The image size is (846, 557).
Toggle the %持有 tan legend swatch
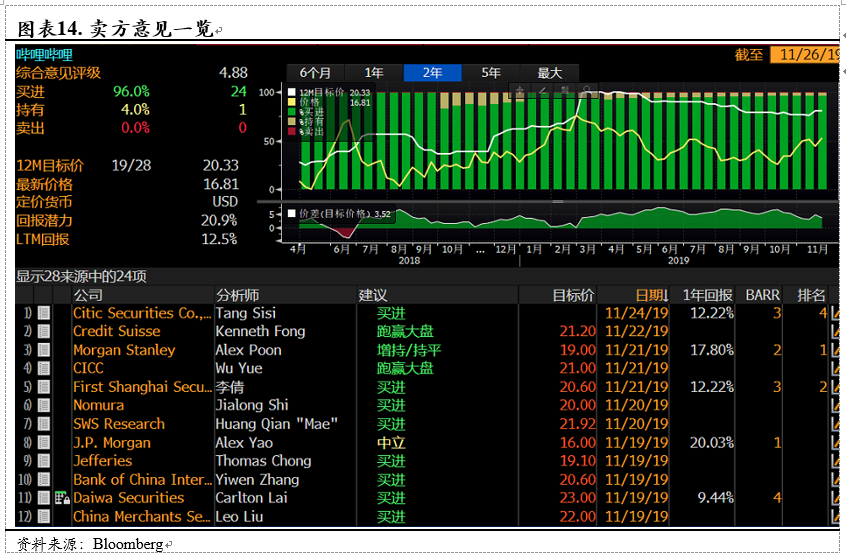click(x=291, y=121)
